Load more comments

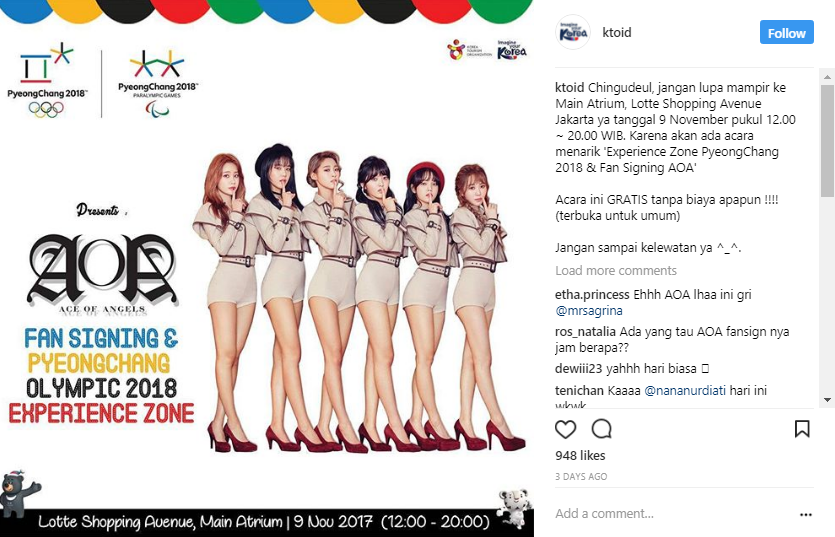[616, 271]
